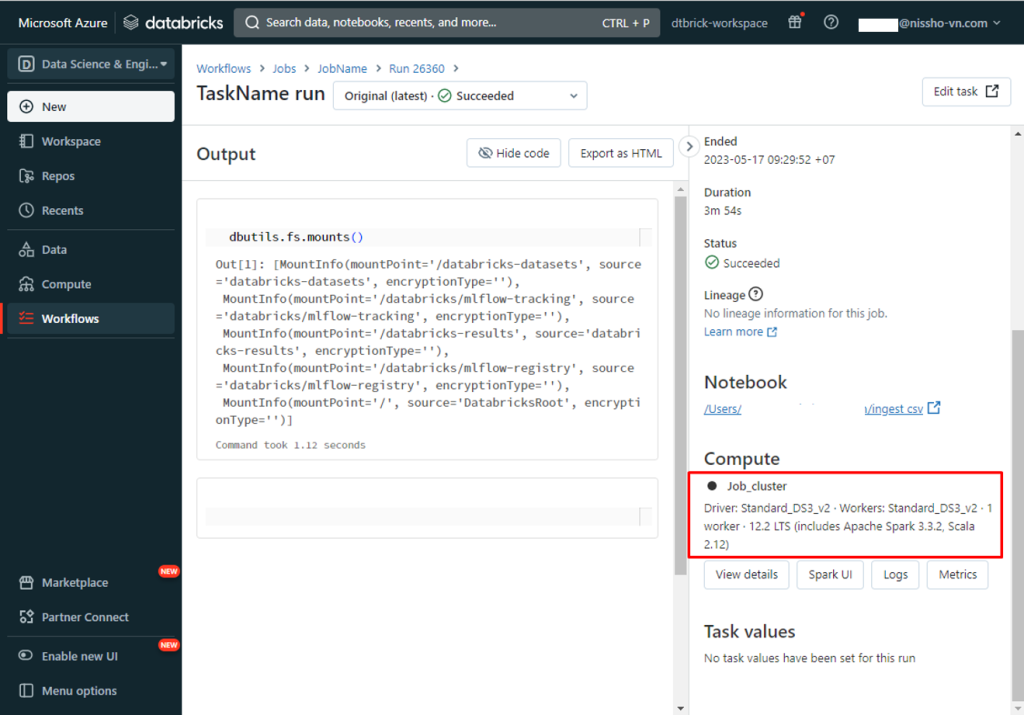Viewport: 1024px width, 715px height.
Task: Open Partner Connect in sidebar
Action: (84, 617)
